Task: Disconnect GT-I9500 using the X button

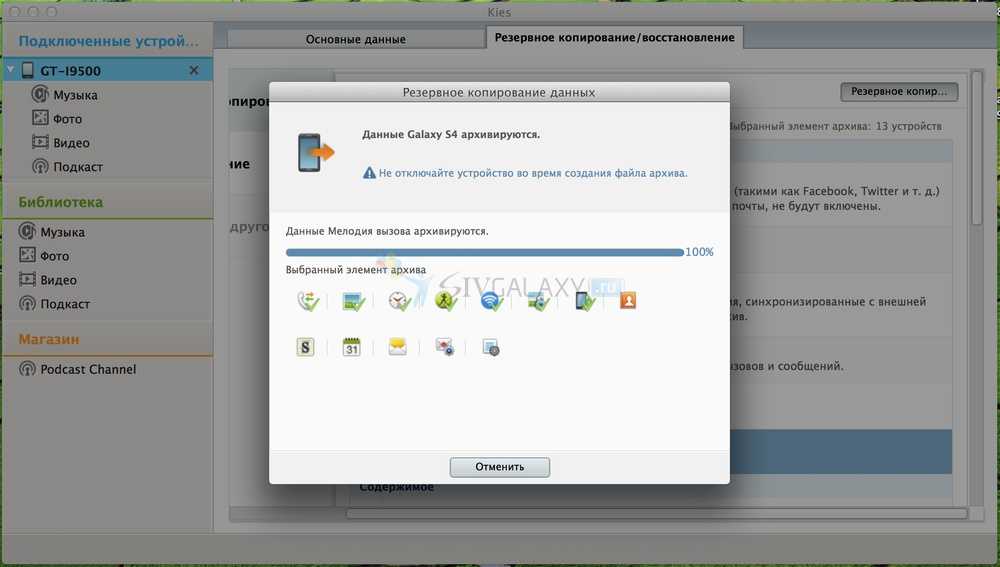Action: [x=194, y=71]
